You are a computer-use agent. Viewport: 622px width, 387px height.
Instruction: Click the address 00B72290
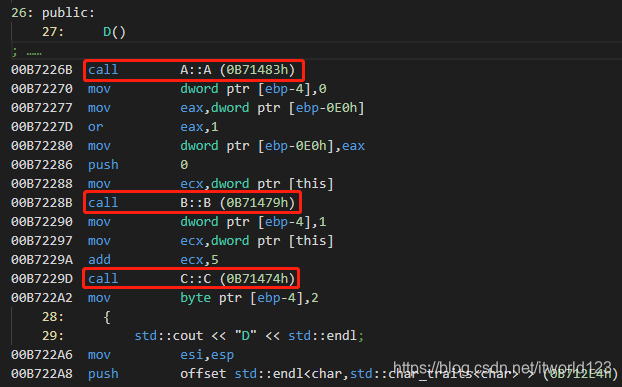(42, 222)
